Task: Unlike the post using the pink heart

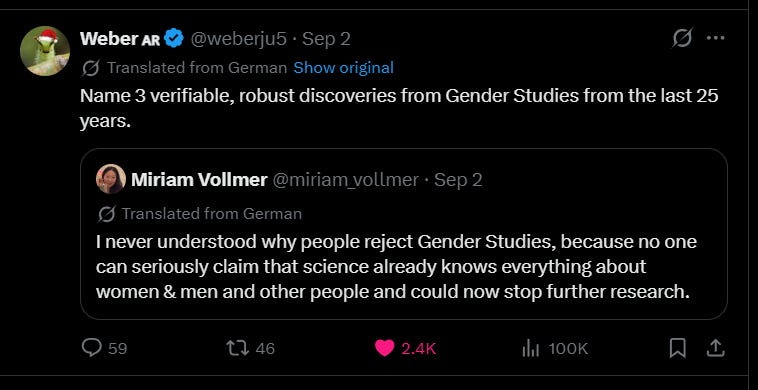Action: pos(384,347)
